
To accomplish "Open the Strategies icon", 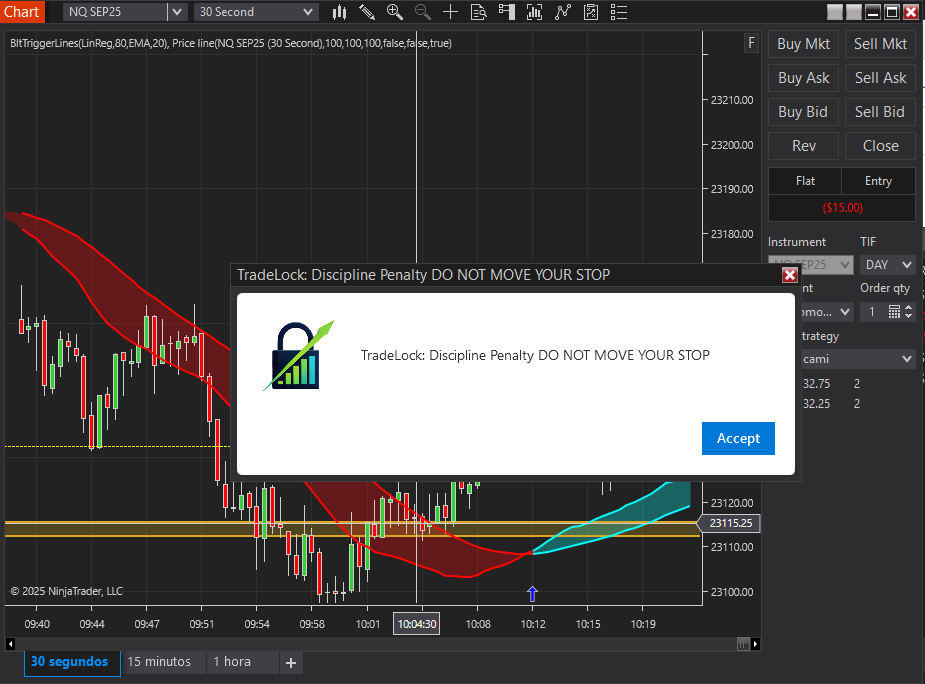I will (591, 12).
